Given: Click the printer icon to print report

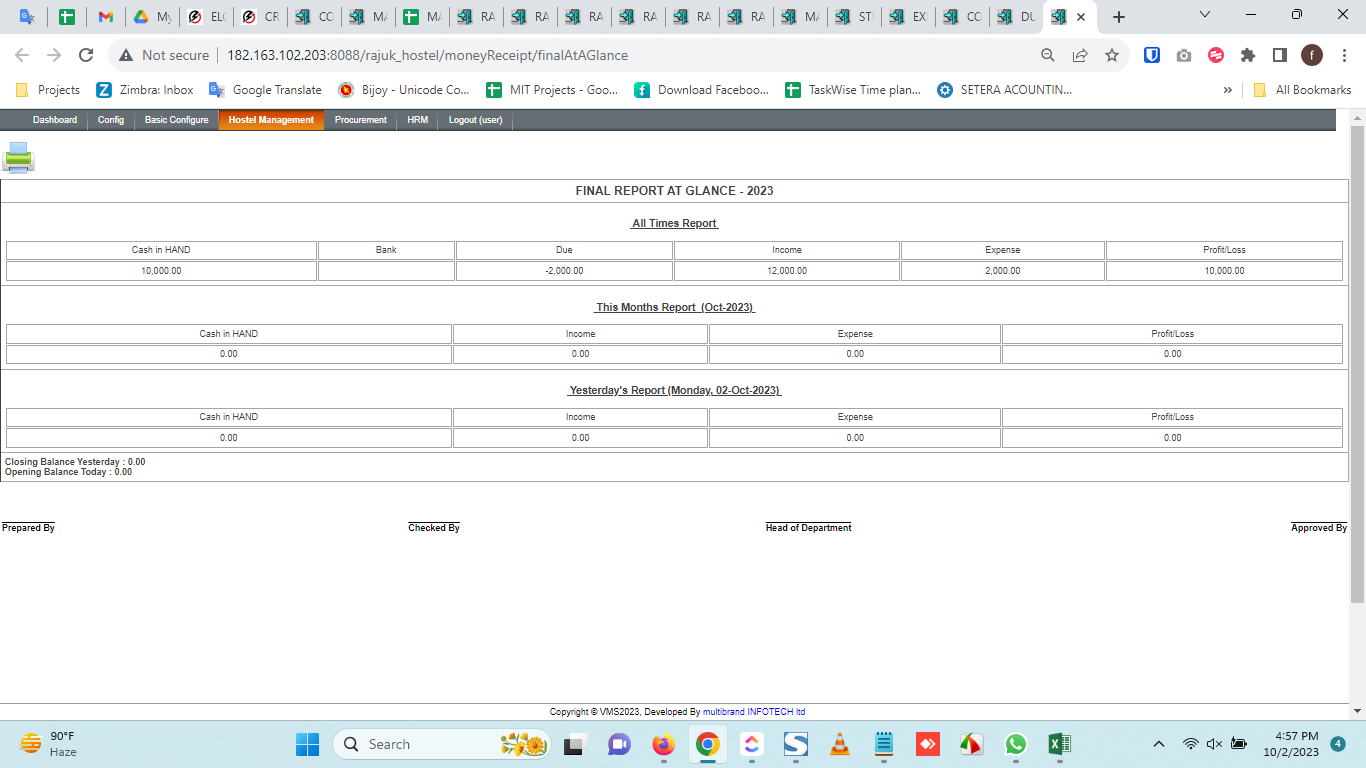Looking at the screenshot, I should pyautogui.click(x=18, y=157).
